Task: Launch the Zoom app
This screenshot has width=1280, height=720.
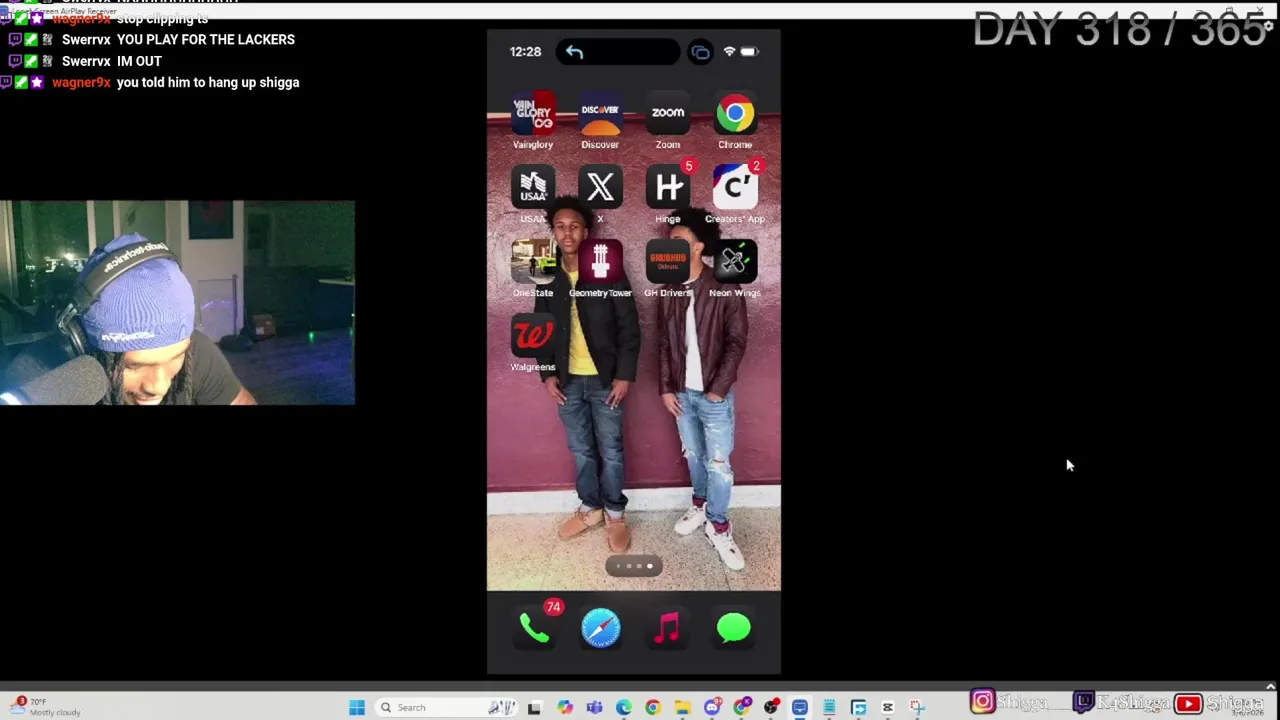Action: (667, 115)
